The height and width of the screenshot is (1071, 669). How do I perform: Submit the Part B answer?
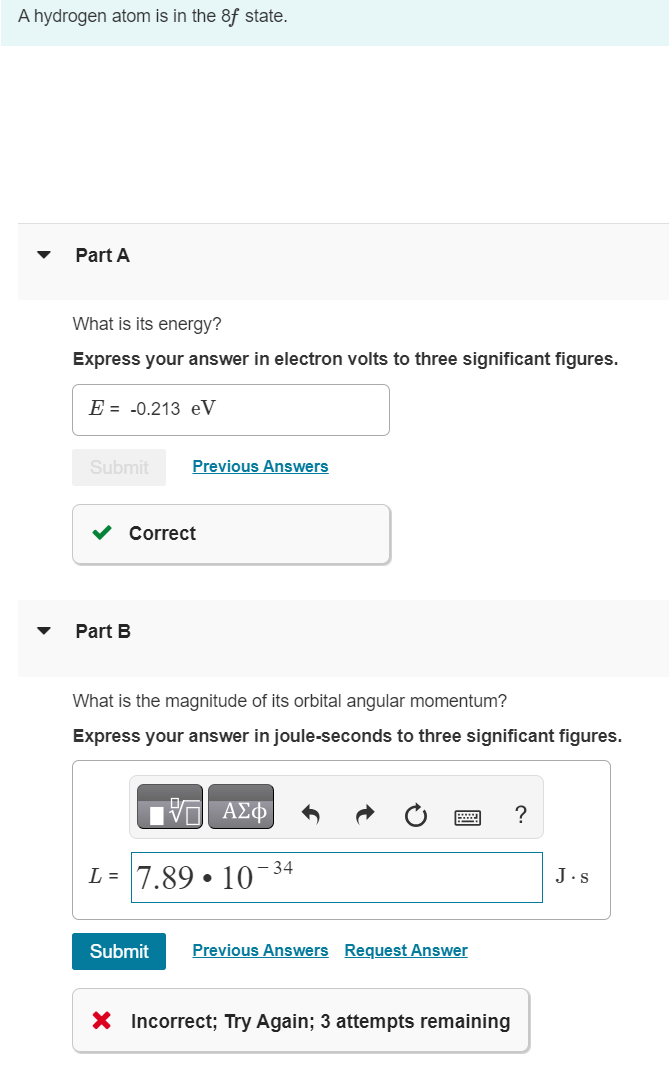click(118, 951)
